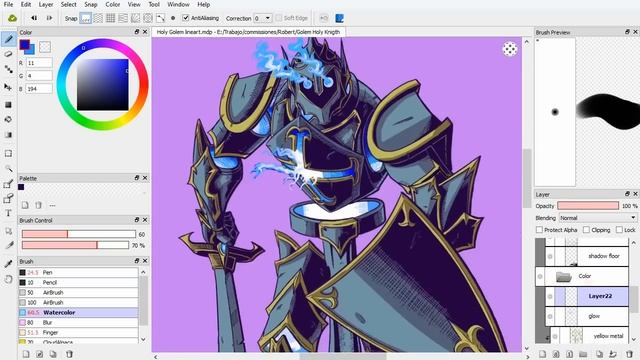Hide the shadow floor layer
This screenshot has height=360, width=640.
[550, 256]
